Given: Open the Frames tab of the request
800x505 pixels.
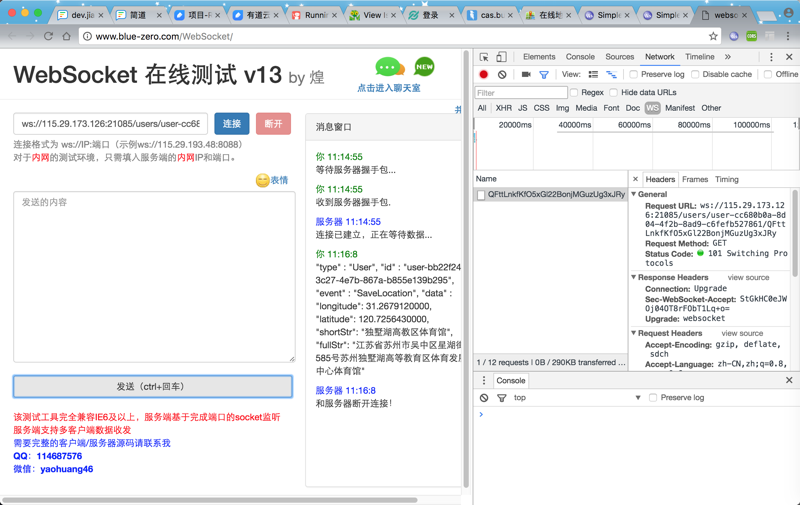Looking at the screenshot, I should (695, 180).
